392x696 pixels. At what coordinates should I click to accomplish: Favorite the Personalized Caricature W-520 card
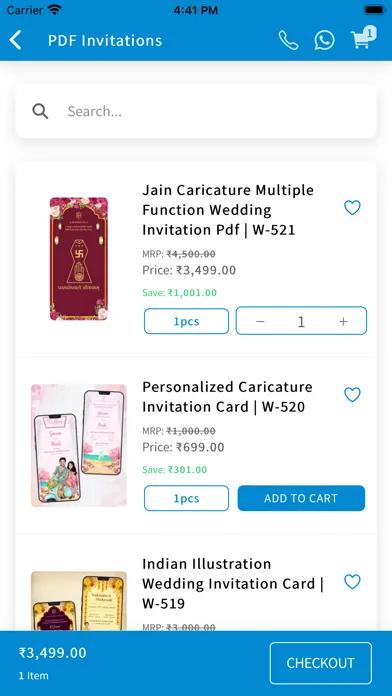click(x=352, y=395)
